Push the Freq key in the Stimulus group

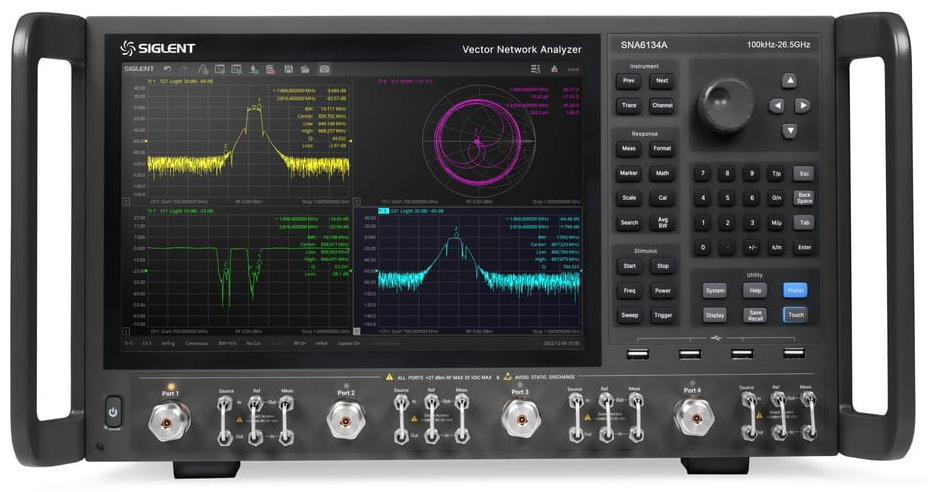(x=629, y=291)
